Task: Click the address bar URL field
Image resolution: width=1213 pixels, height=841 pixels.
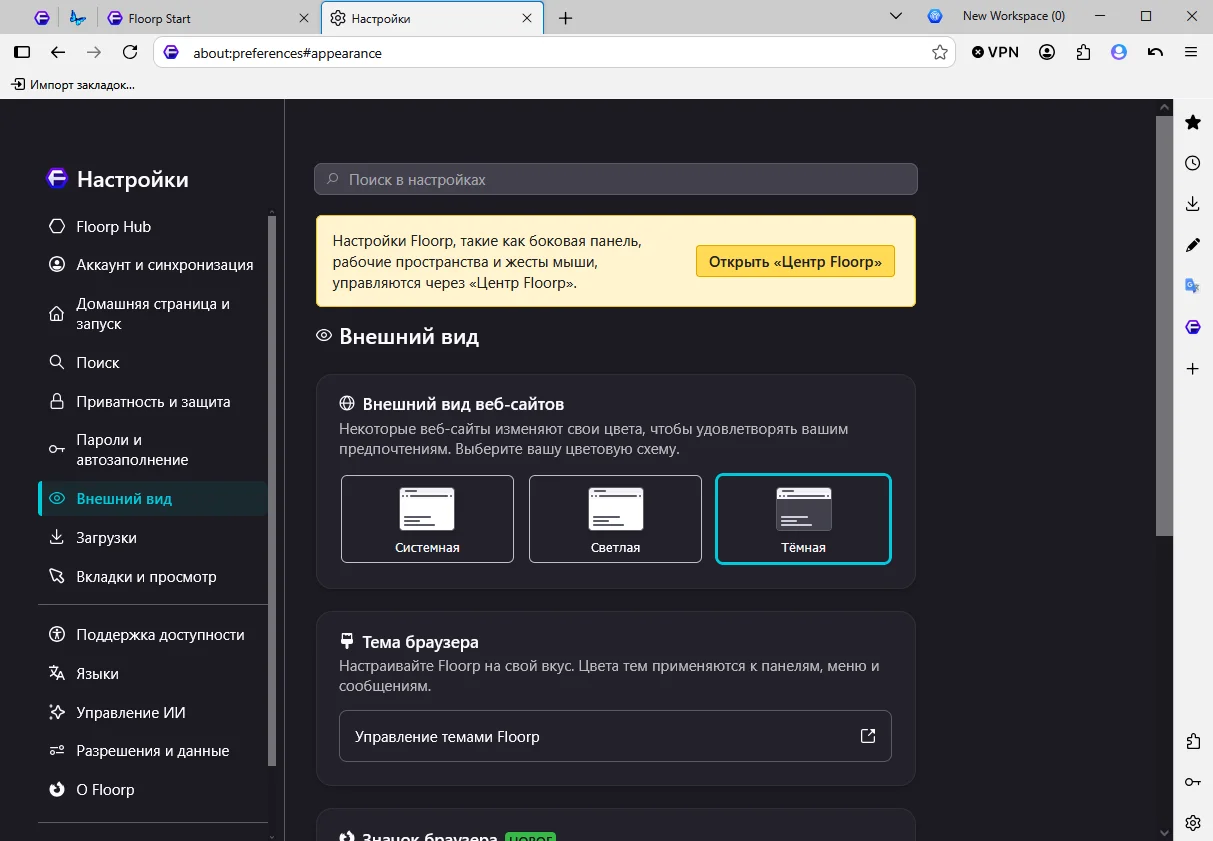Action: [555, 52]
